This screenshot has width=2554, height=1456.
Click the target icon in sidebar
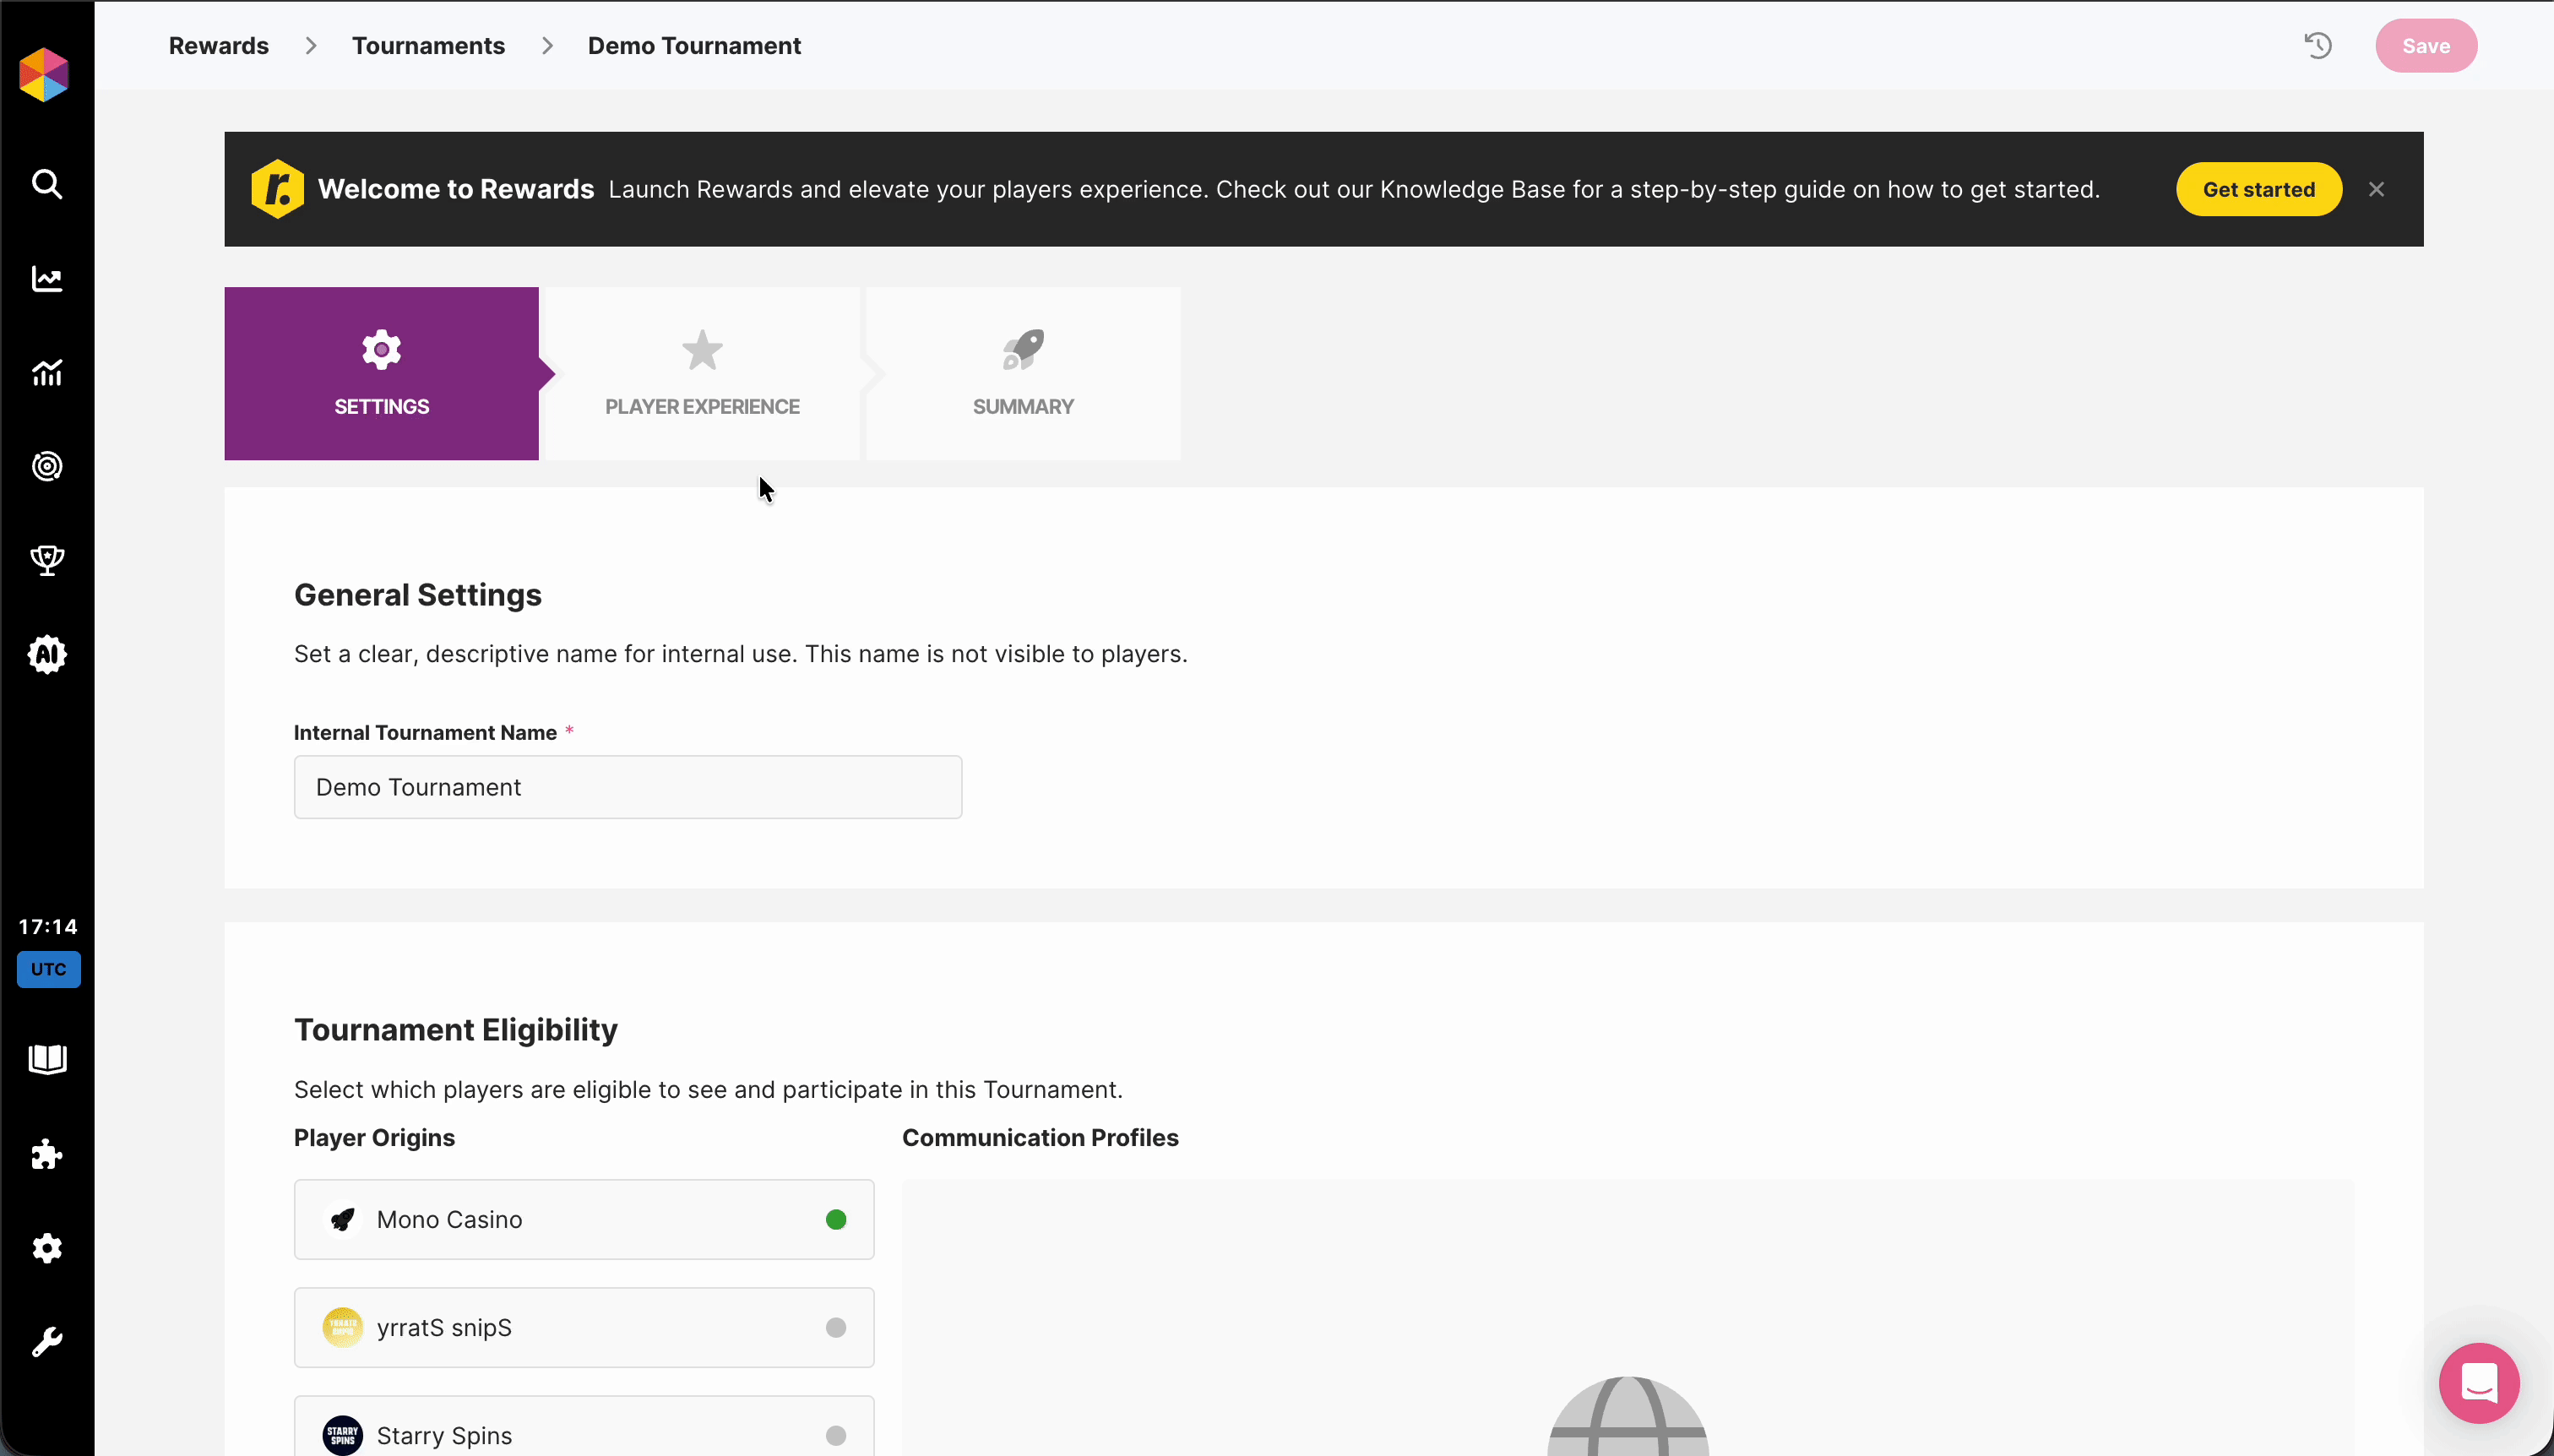pyautogui.click(x=47, y=466)
